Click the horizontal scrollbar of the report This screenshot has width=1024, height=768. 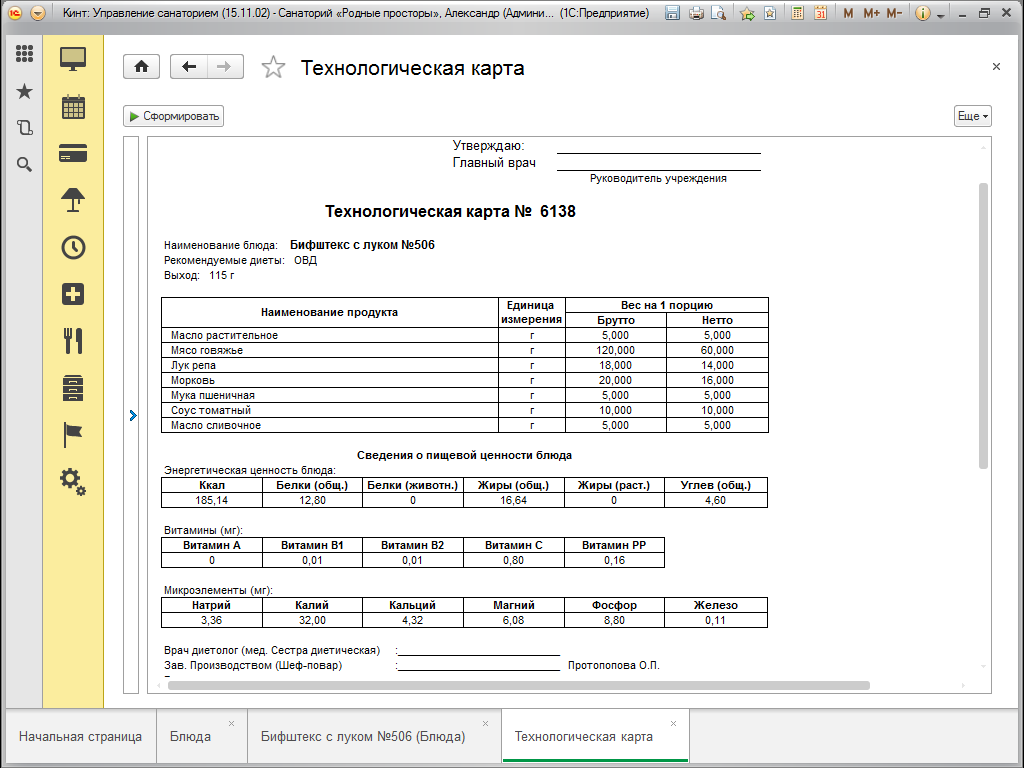point(519,686)
